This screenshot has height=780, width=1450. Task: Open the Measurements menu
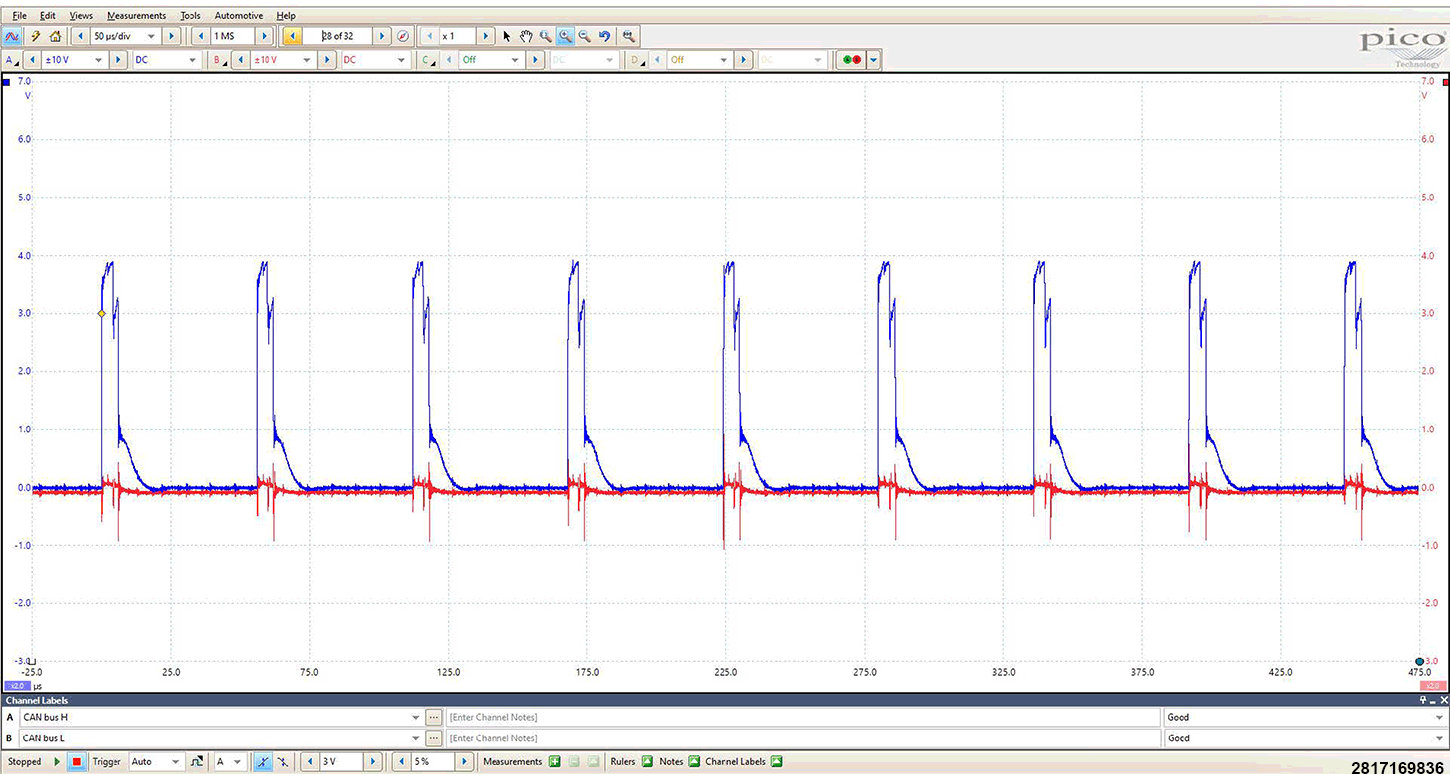136,16
